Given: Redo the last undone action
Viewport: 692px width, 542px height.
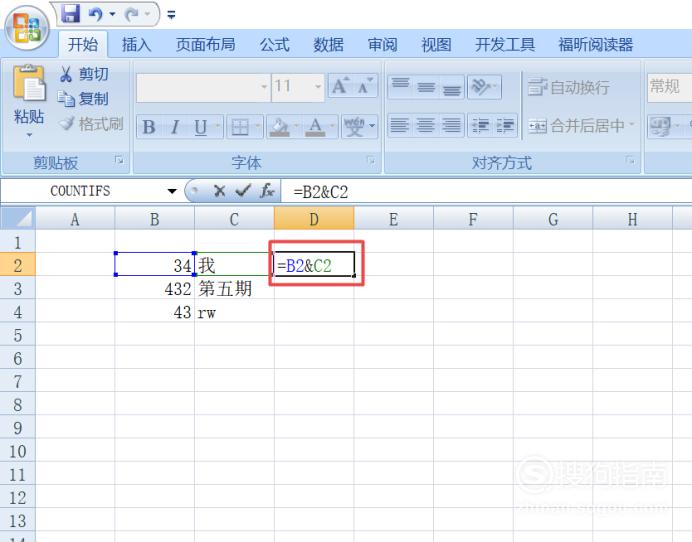Looking at the screenshot, I should pyautogui.click(x=132, y=15).
